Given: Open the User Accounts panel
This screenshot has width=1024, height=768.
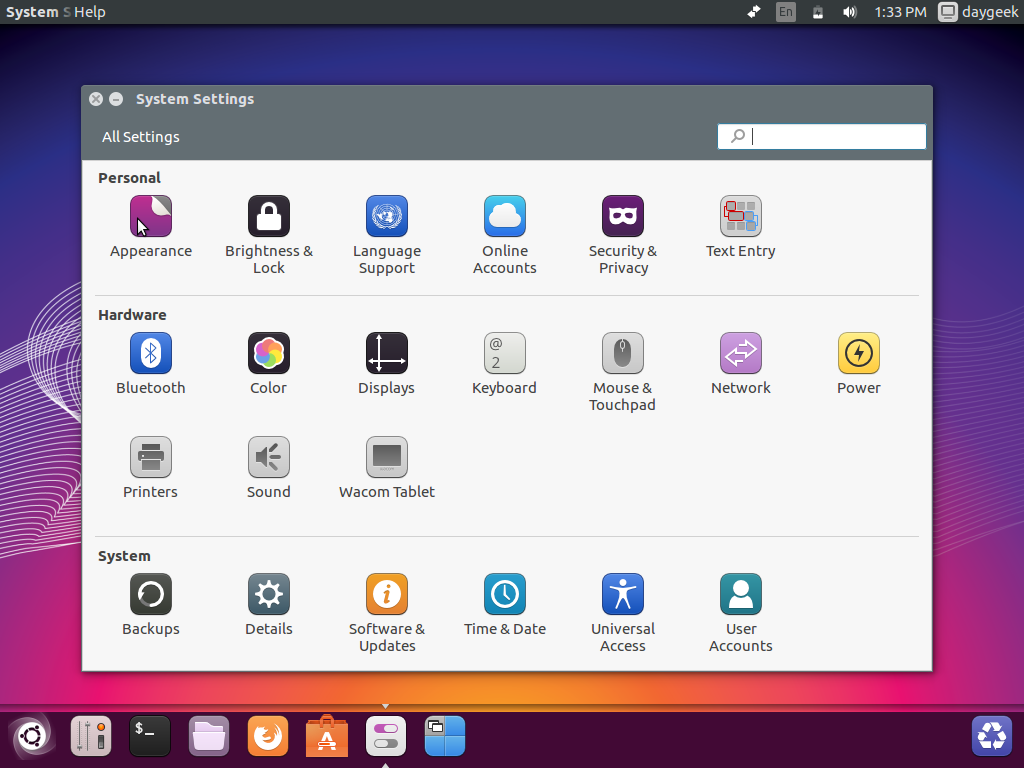Looking at the screenshot, I should pos(741,594).
